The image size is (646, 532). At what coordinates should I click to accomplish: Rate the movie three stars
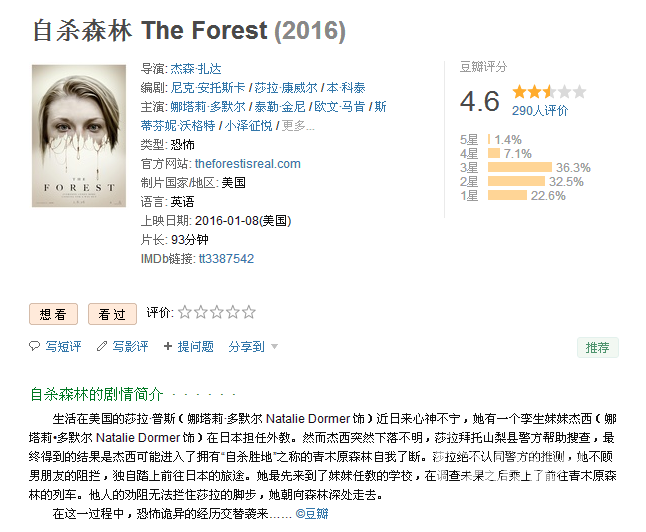click(217, 312)
